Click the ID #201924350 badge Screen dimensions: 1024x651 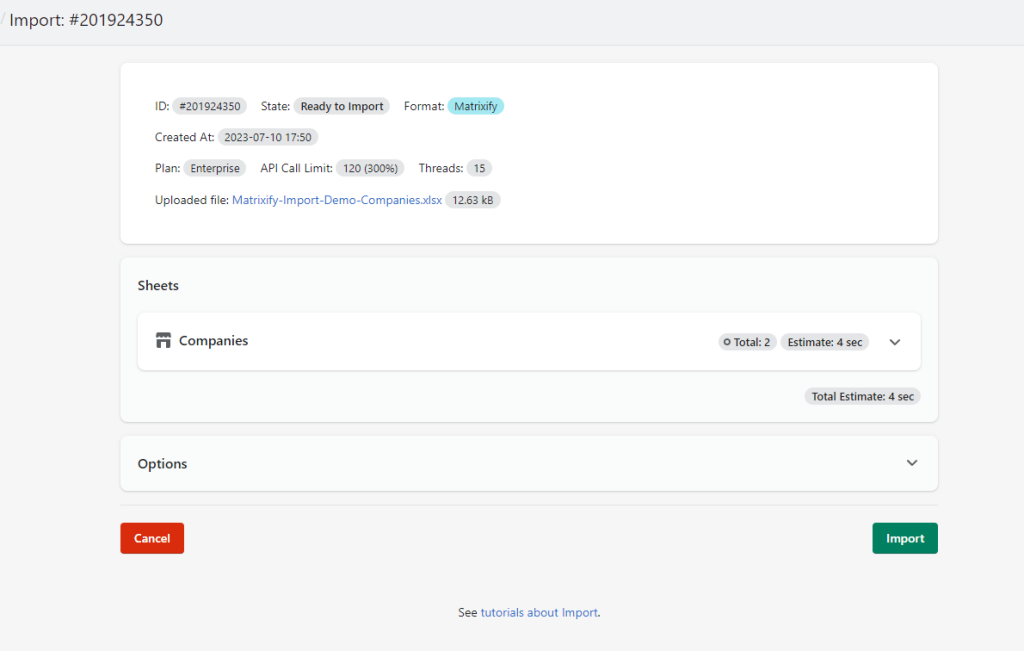(208, 105)
